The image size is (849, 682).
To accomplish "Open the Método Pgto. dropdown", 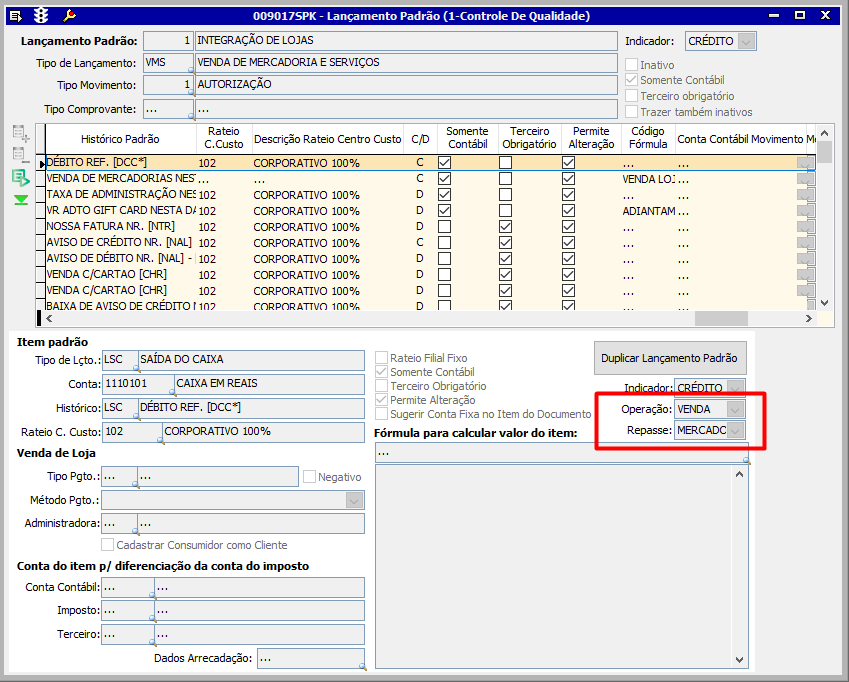I will 354,500.
